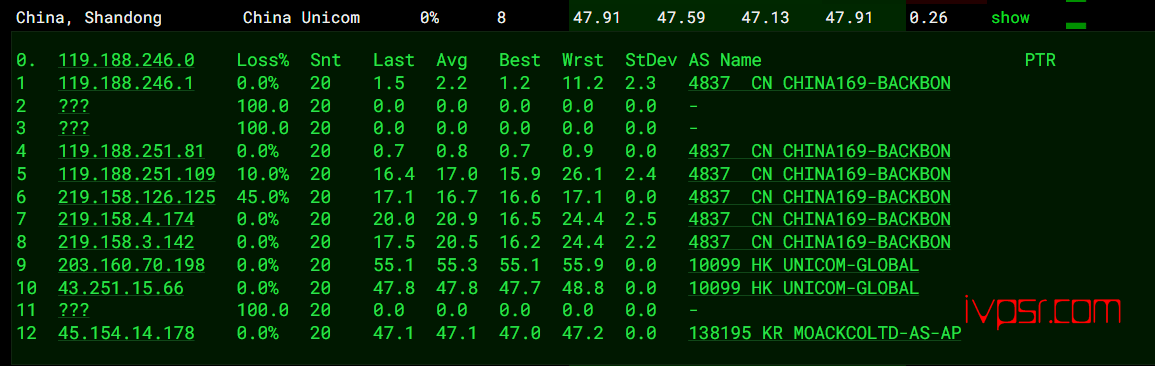The image size is (1155, 366).
Task: Click the ??? host in hop 11
Action: (x=74, y=311)
